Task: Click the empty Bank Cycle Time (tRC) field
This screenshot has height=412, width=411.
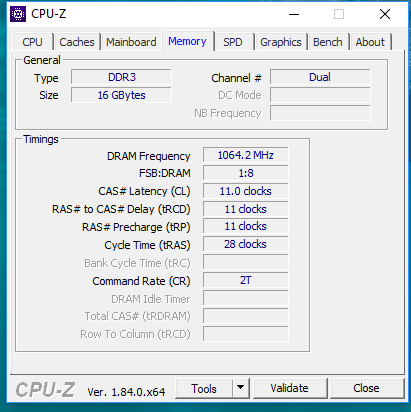Action: (246, 262)
